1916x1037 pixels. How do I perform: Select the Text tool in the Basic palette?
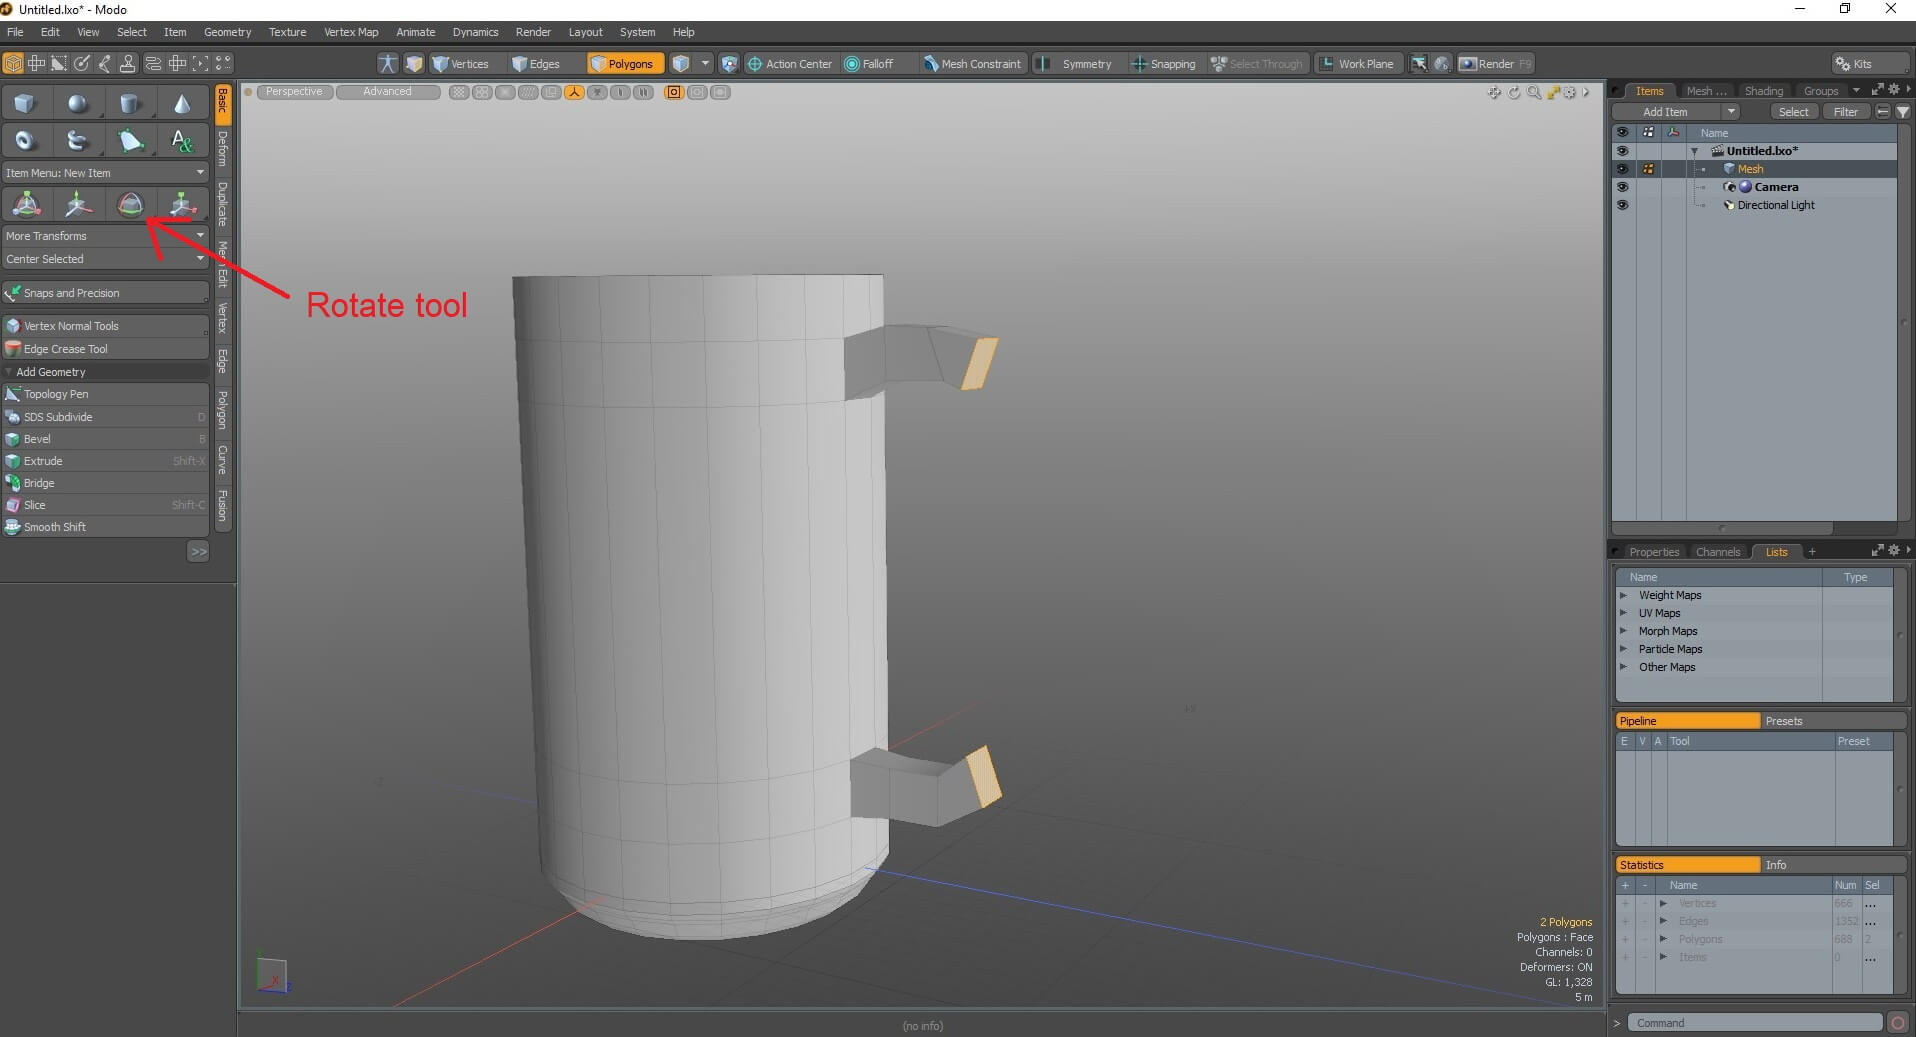[182, 140]
